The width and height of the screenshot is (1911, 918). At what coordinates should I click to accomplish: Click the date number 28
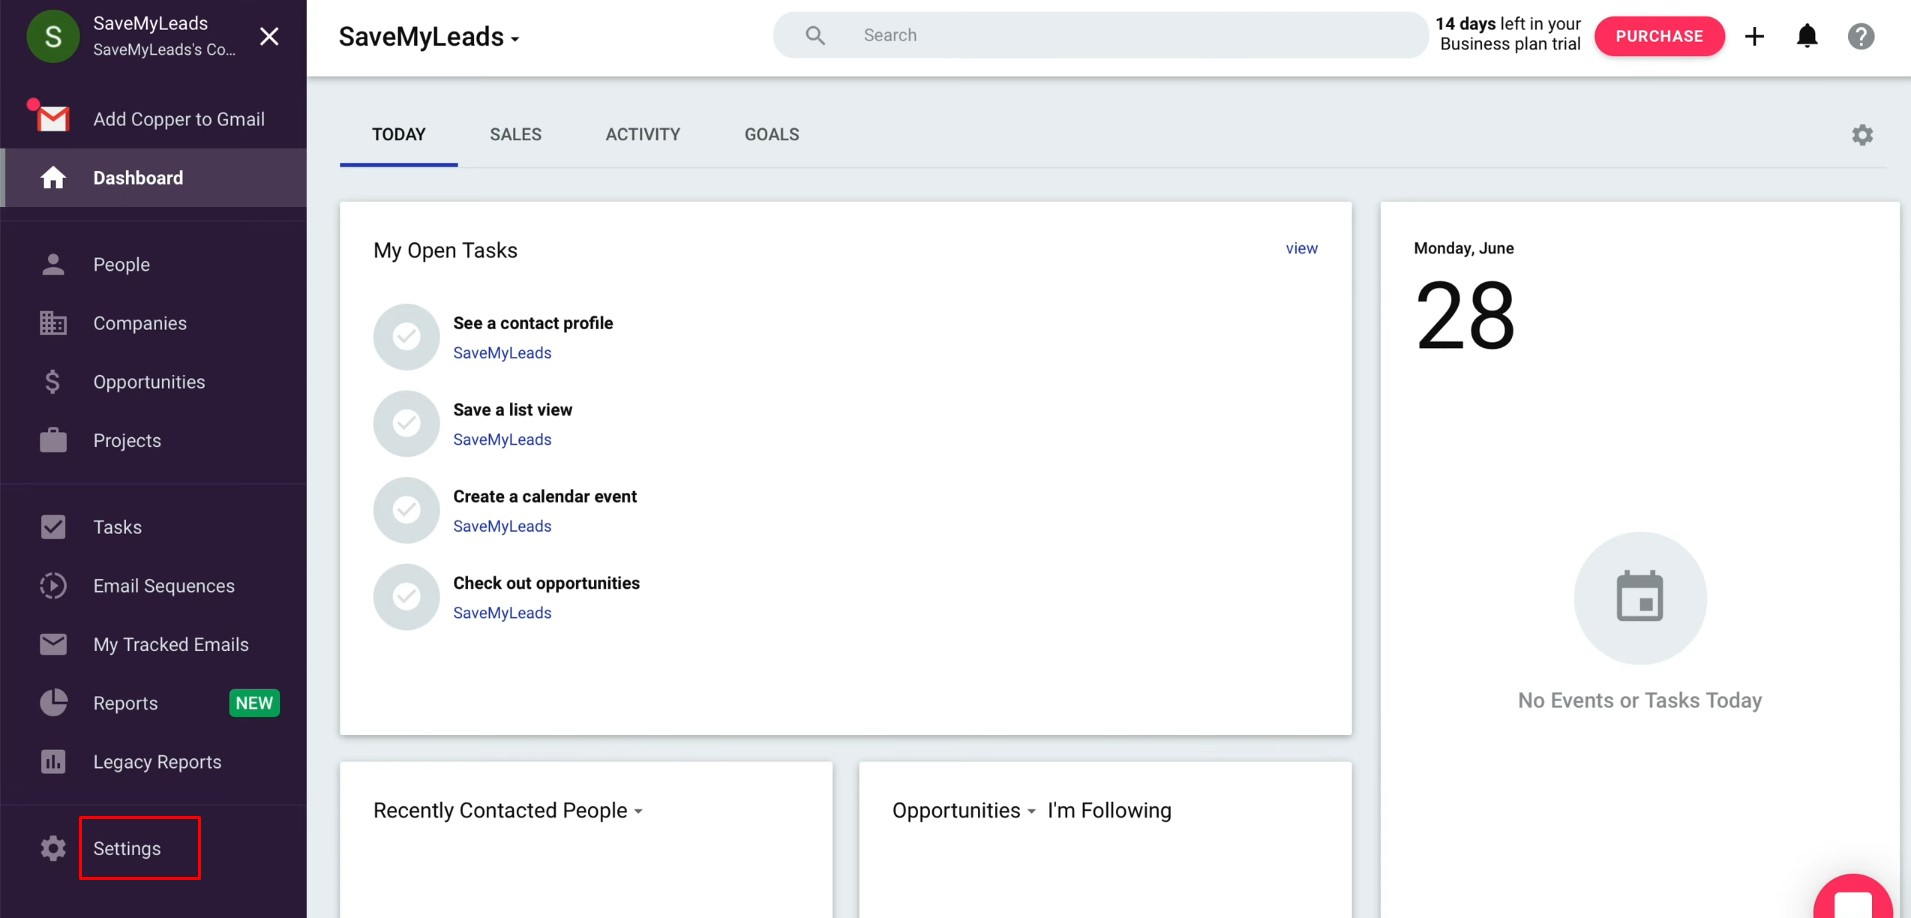[1465, 316]
